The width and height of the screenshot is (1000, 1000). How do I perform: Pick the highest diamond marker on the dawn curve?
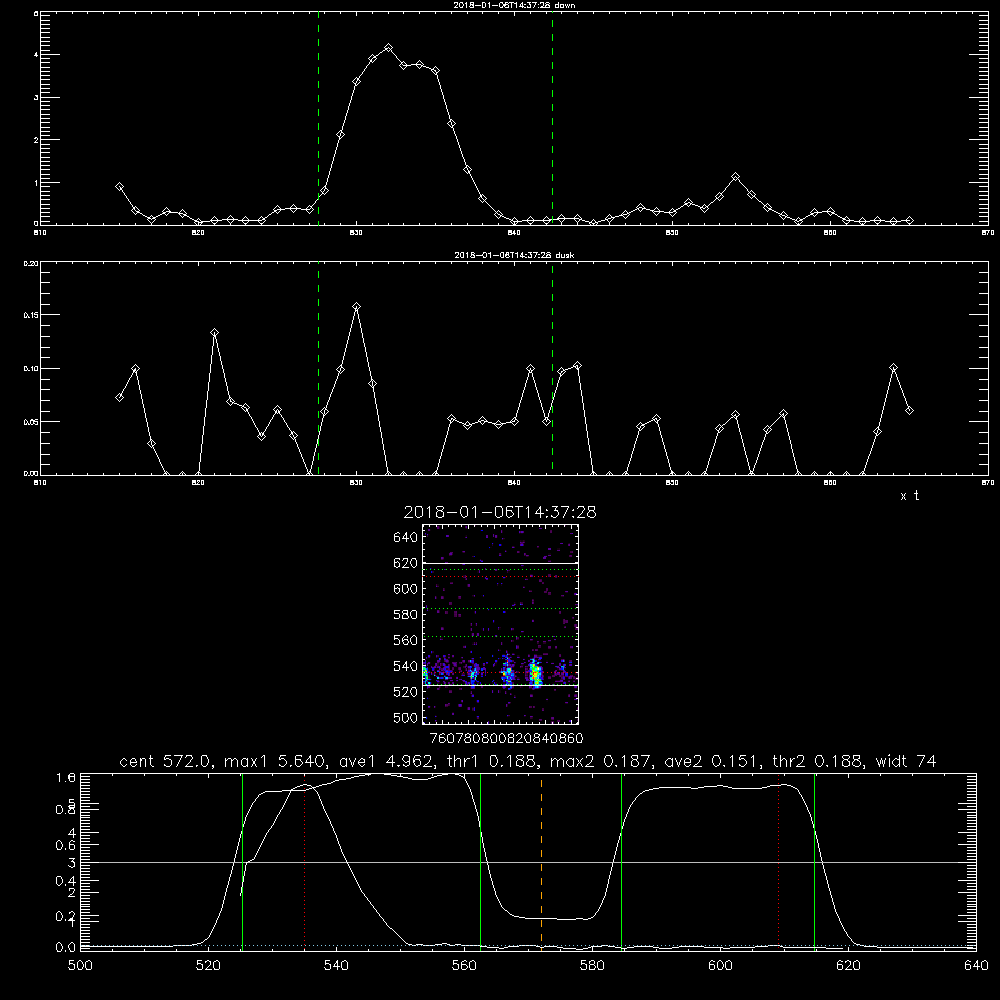388,48
